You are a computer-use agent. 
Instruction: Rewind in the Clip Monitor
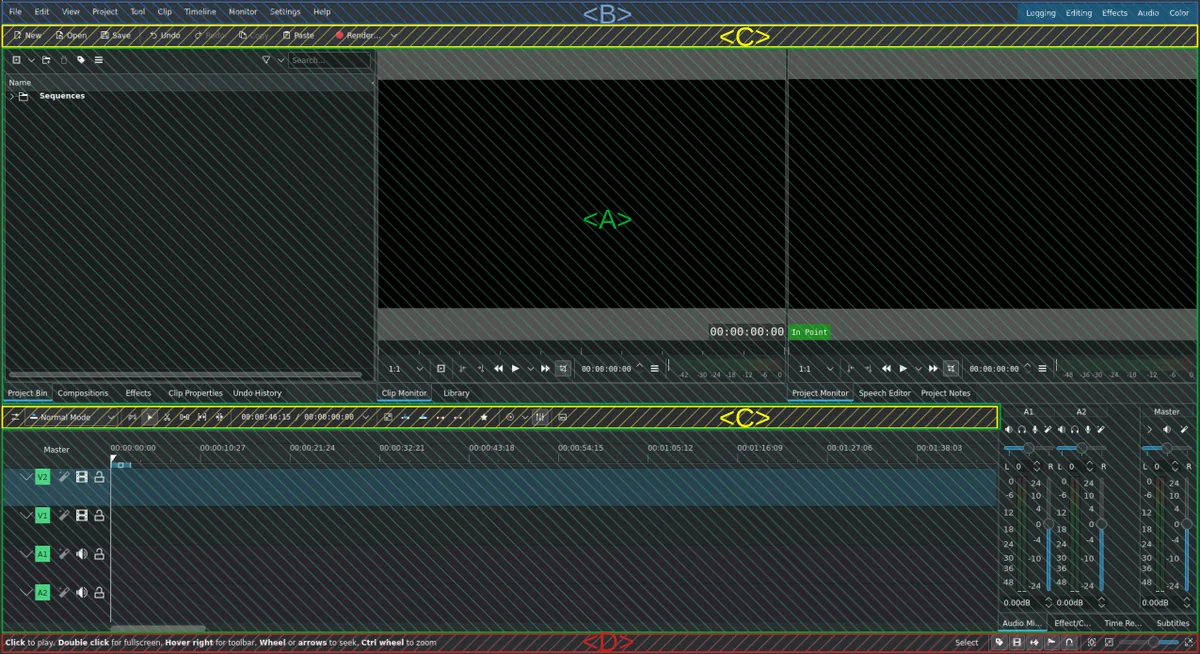click(498, 368)
